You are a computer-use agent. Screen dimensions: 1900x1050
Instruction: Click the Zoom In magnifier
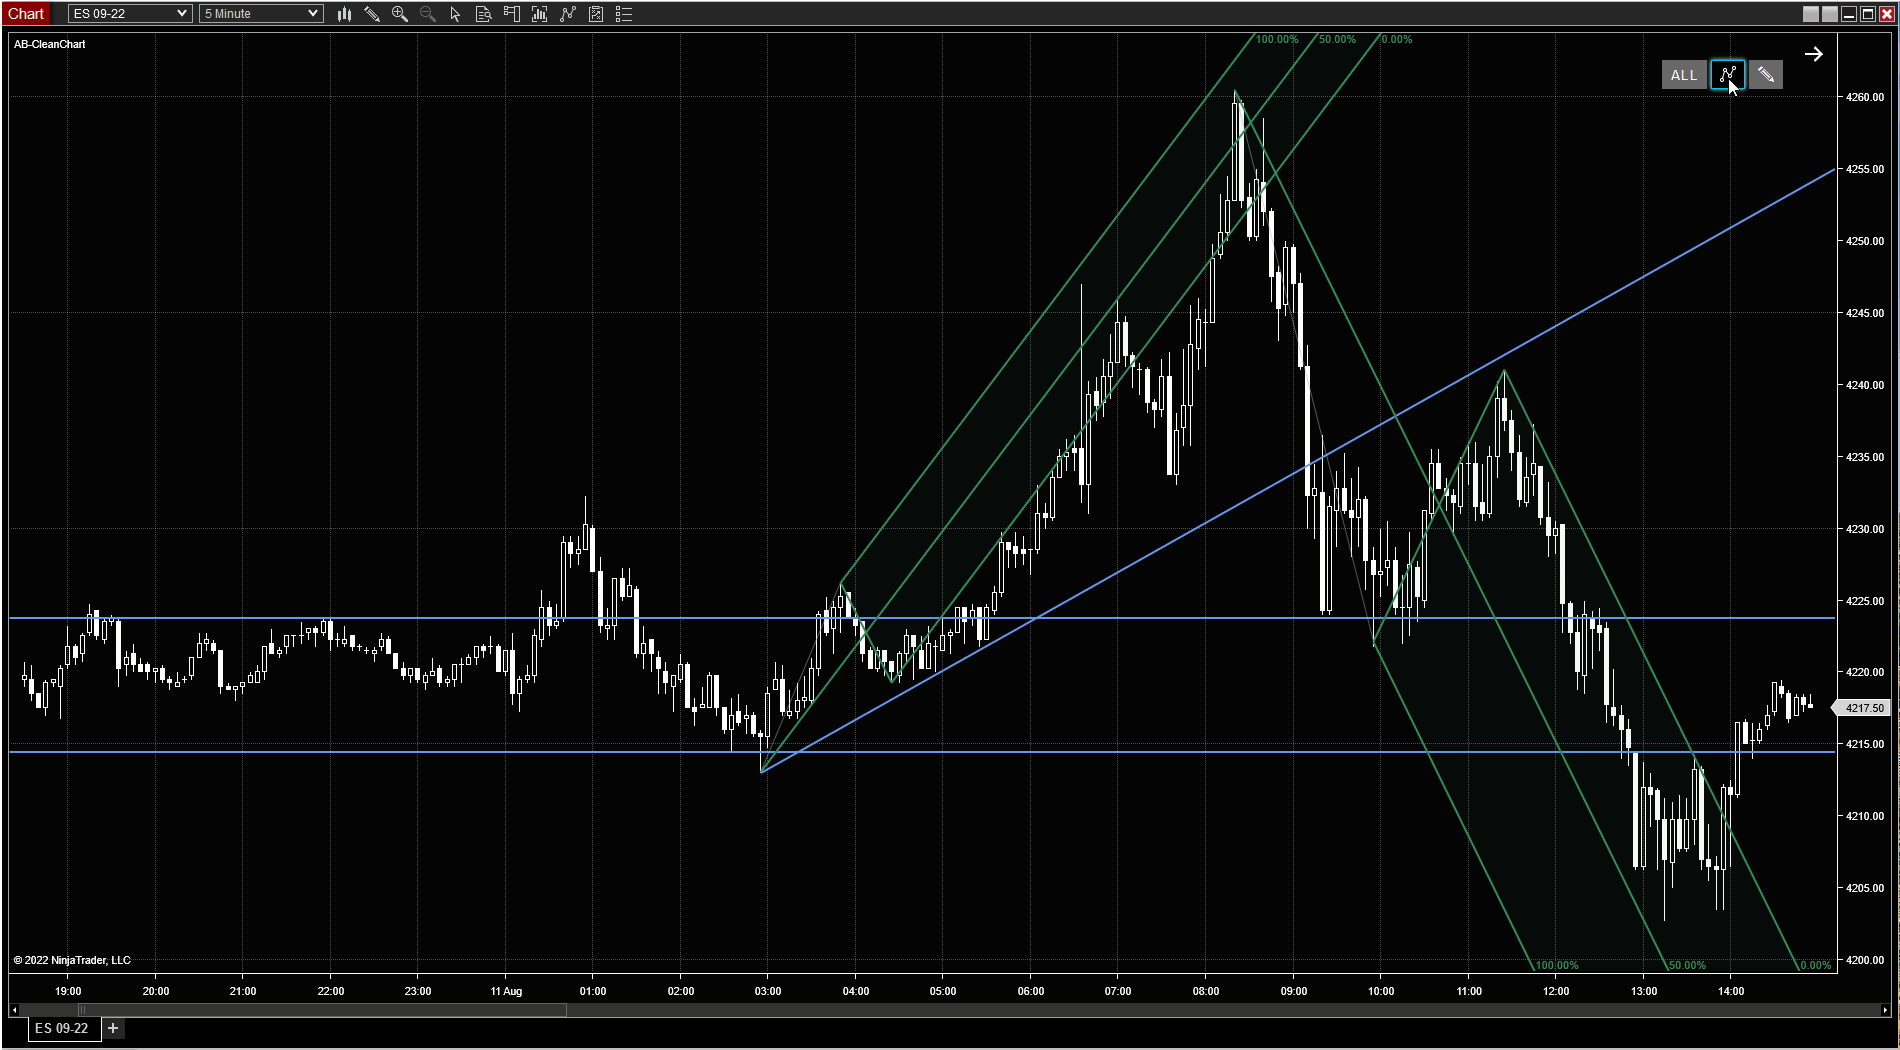pyautogui.click(x=400, y=14)
